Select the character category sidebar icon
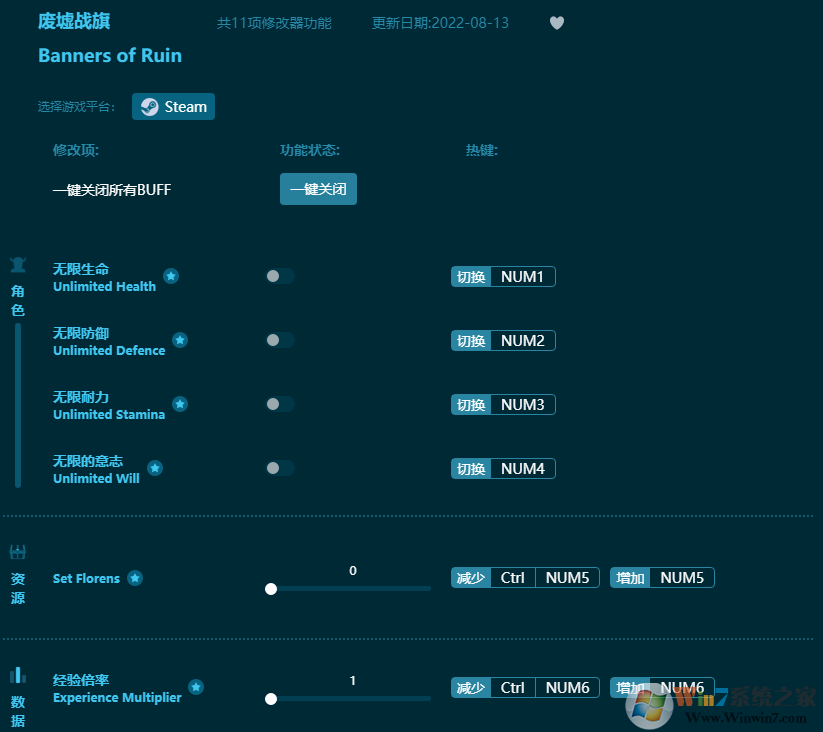823x732 pixels. pos(18,265)
